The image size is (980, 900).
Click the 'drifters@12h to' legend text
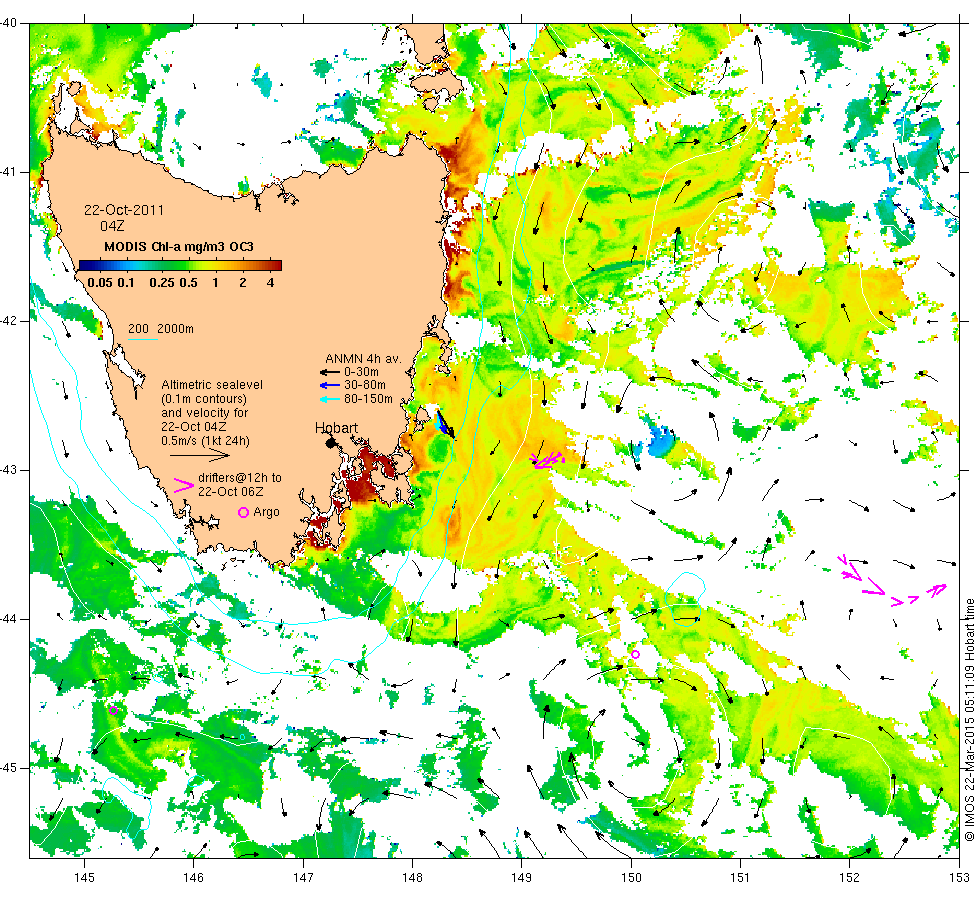pyautogui.click(x=240, y=478)
